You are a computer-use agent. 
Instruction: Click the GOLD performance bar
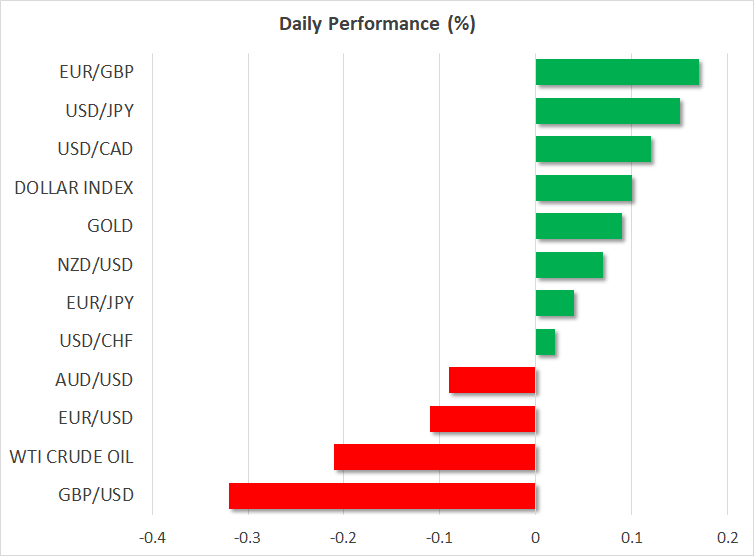(x=579, y=226)
